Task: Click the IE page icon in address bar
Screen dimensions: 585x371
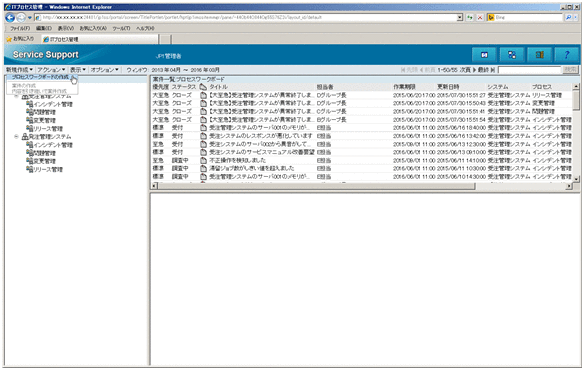Action: (x=38, y=18)
